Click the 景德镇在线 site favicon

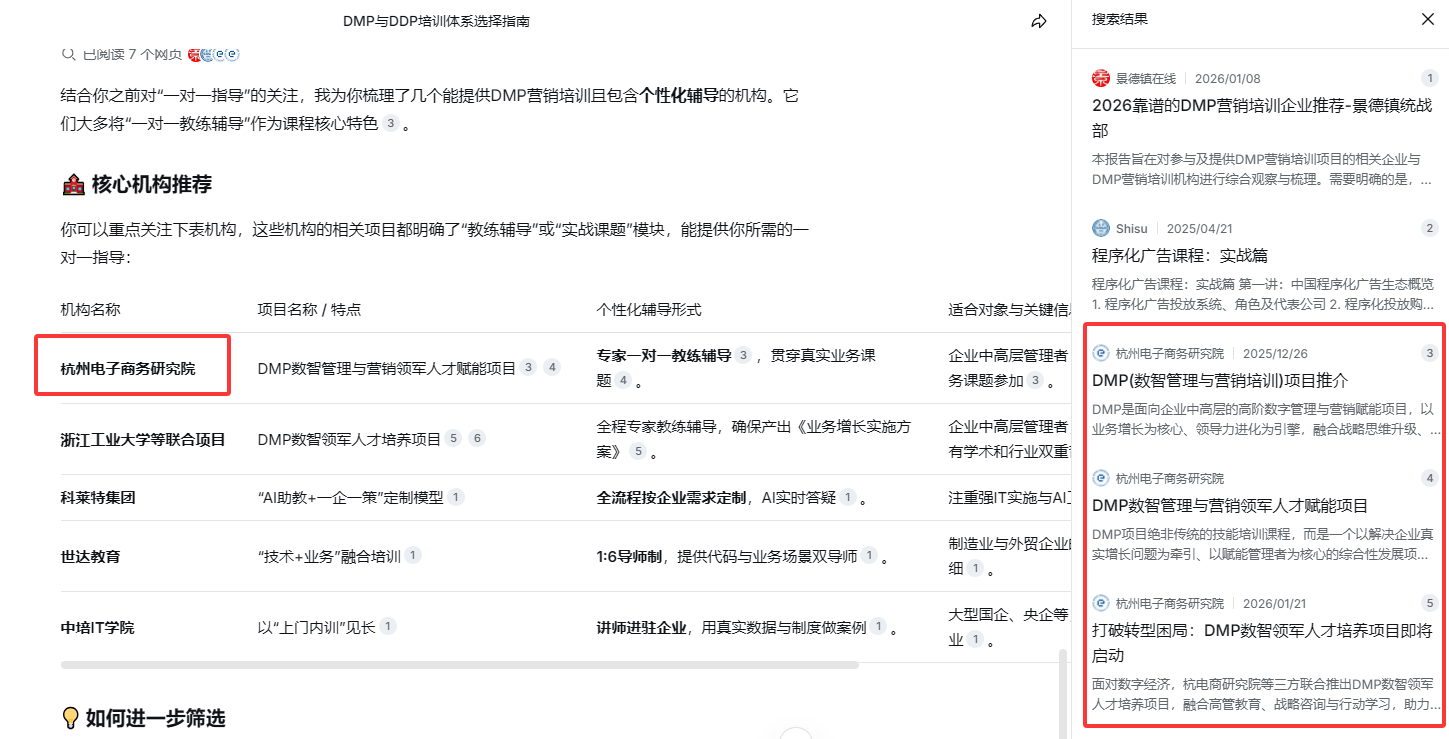1101,78
